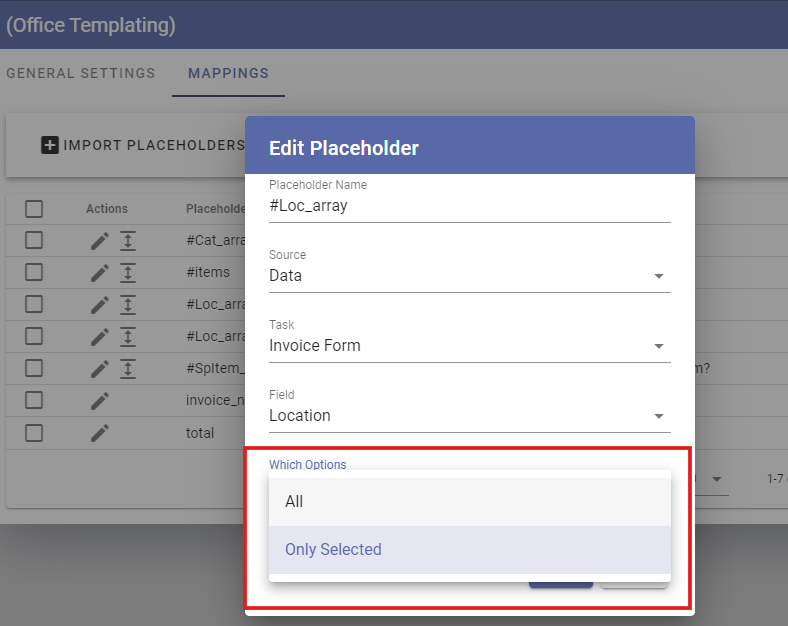The image size is (788, 626).
Task: Click the move/reorder icon for #items row
Action: click(x=128, y=273)
